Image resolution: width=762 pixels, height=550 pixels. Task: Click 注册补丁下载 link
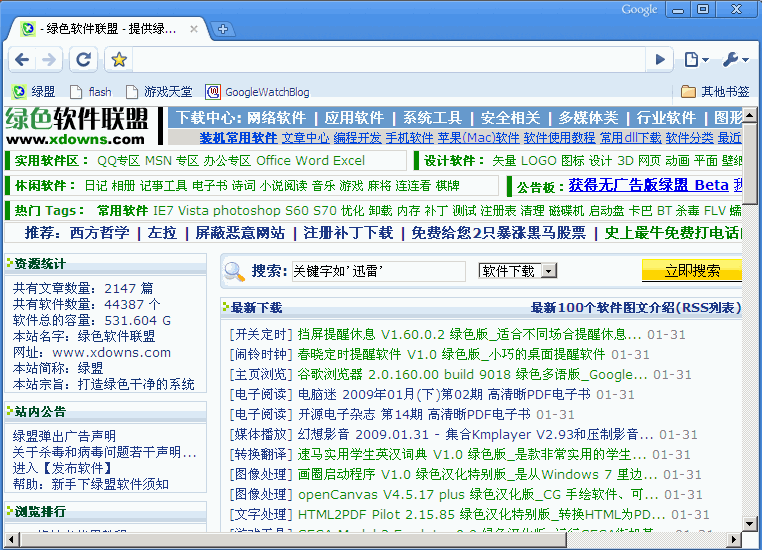coord(348,233)
